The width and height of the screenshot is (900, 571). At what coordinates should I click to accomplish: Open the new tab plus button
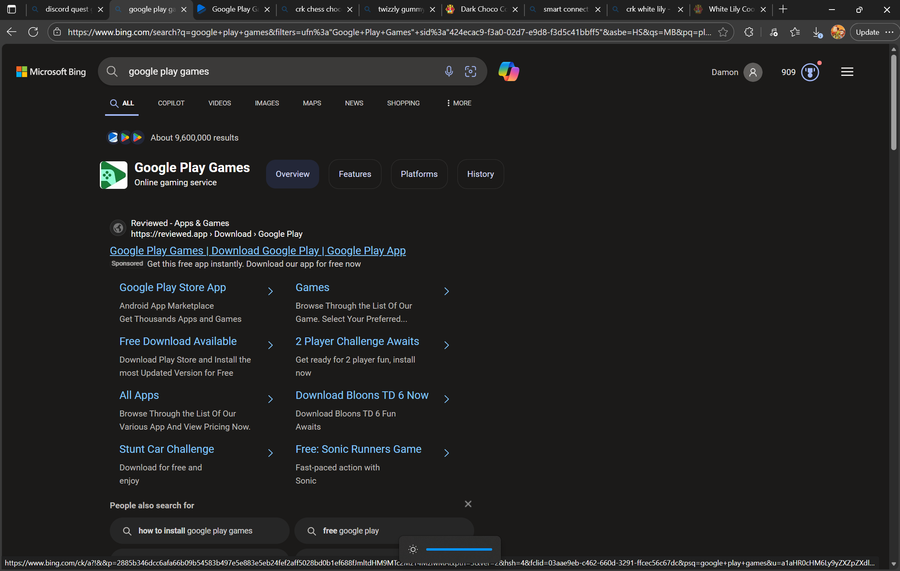pyautogui.click(x=783, y=9)
